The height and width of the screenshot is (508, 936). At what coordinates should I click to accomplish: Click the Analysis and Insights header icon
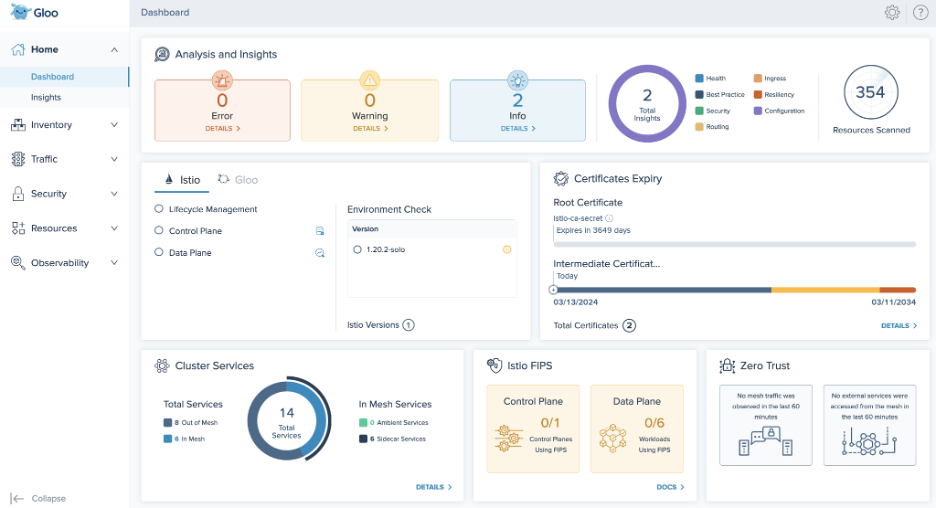[162, 54]
